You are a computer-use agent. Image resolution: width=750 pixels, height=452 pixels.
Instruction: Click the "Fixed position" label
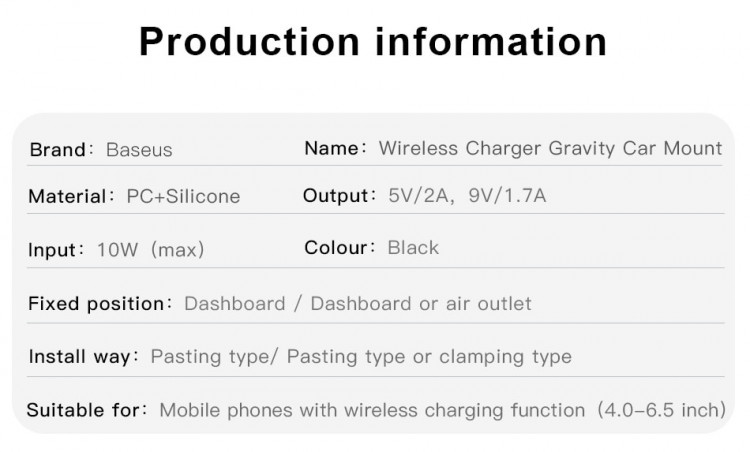tap(95, 303)
